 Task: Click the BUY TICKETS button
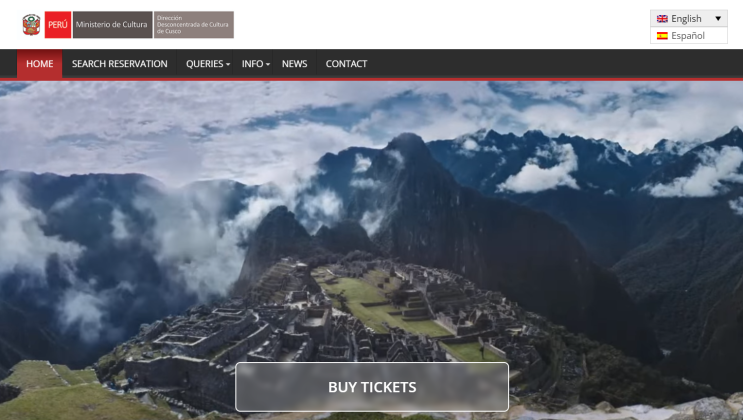pos(372,387)
